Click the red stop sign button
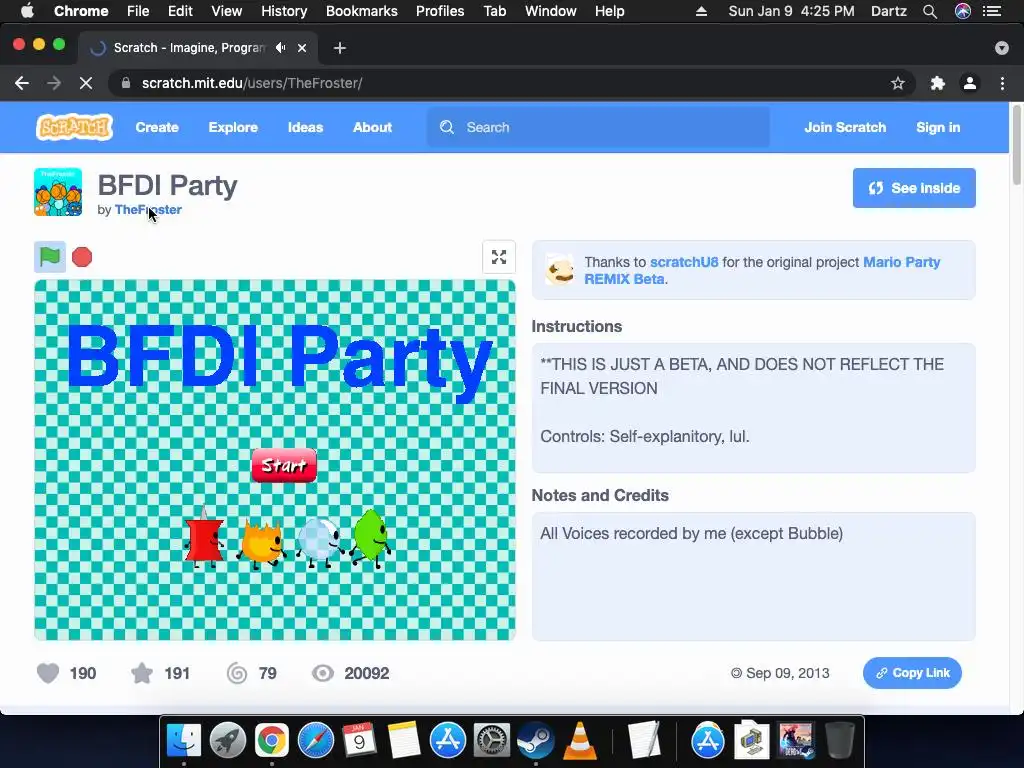This screenshot has height=768, width=1024. (82, 257)
